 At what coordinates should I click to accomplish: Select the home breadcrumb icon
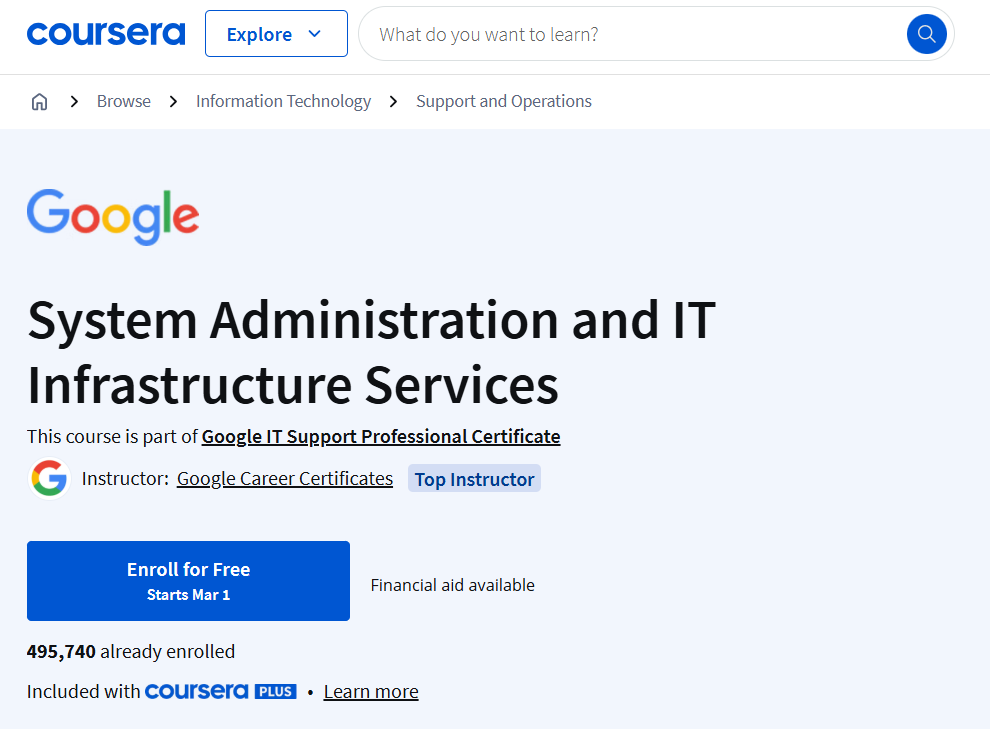(x=39, y=101)
